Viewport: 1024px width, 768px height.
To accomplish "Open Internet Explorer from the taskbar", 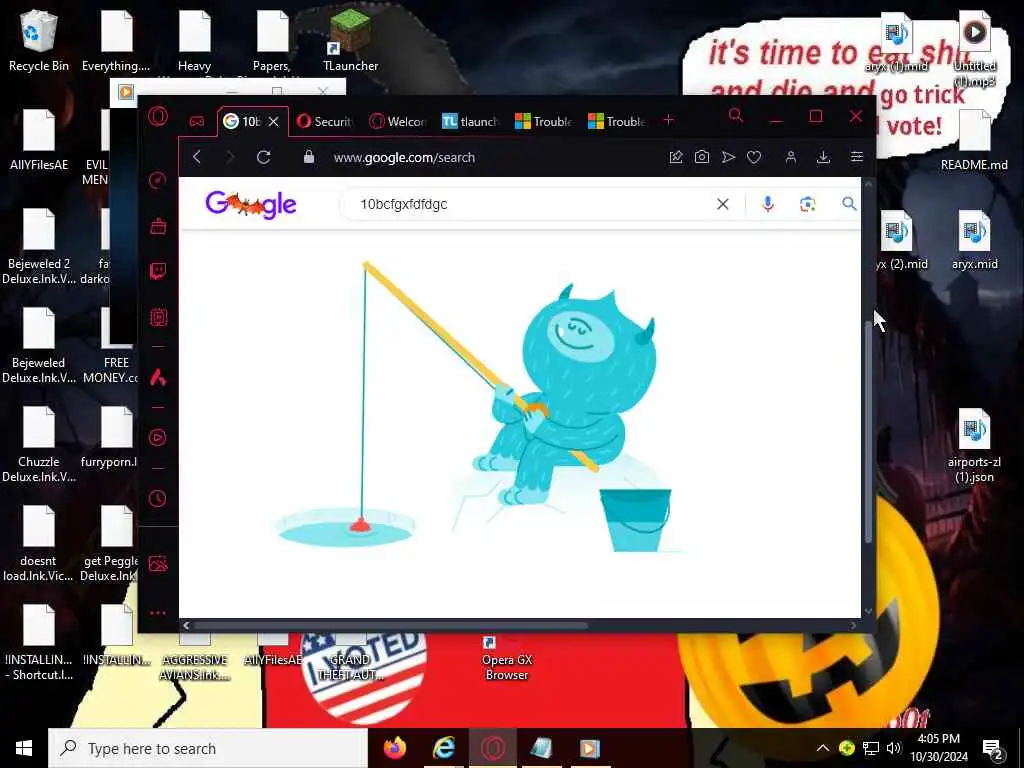I will click(444, 748).
